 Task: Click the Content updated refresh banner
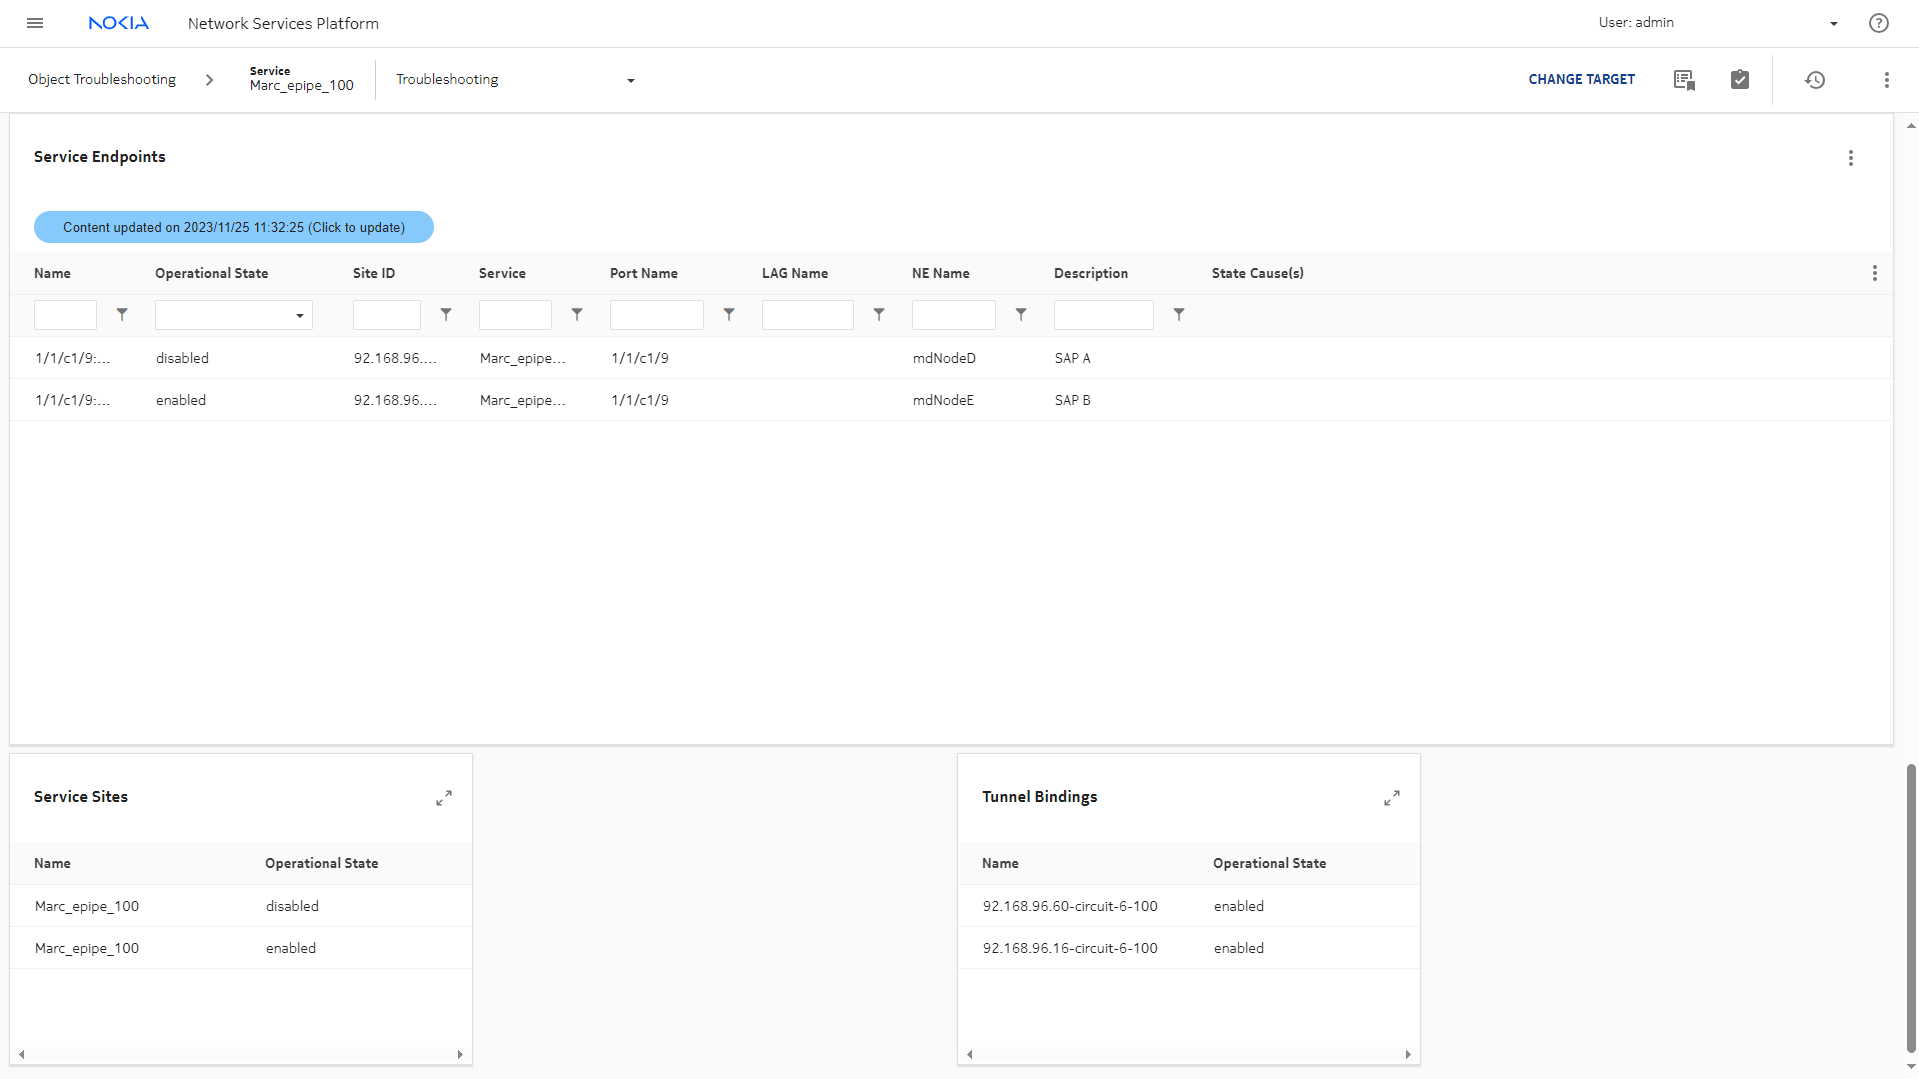234,228
